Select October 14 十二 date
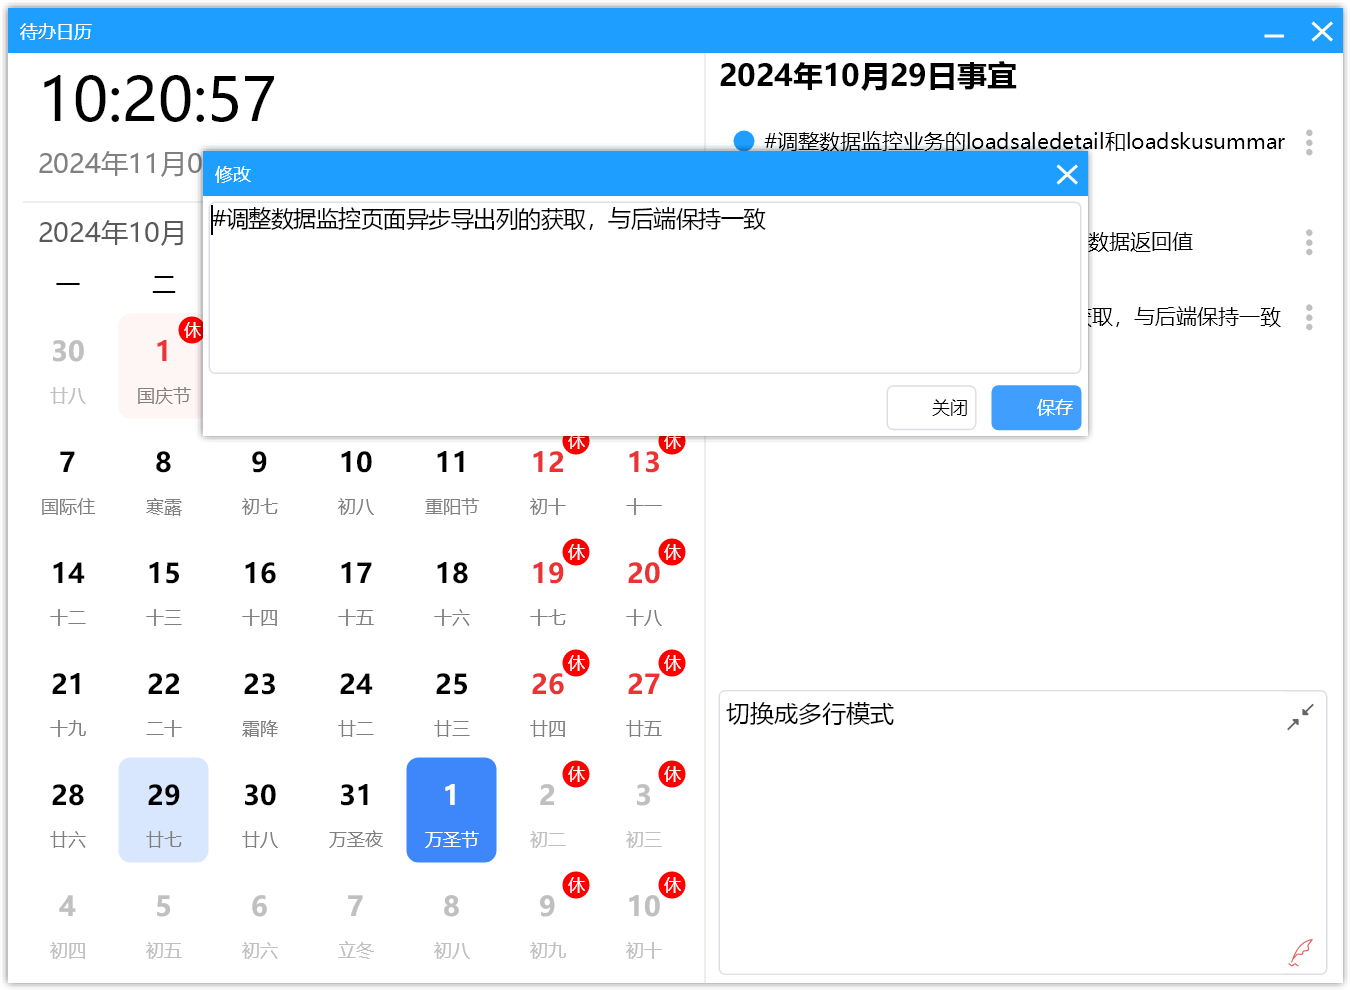Viewport: 1350px width, 990px height. click(68, 588)
